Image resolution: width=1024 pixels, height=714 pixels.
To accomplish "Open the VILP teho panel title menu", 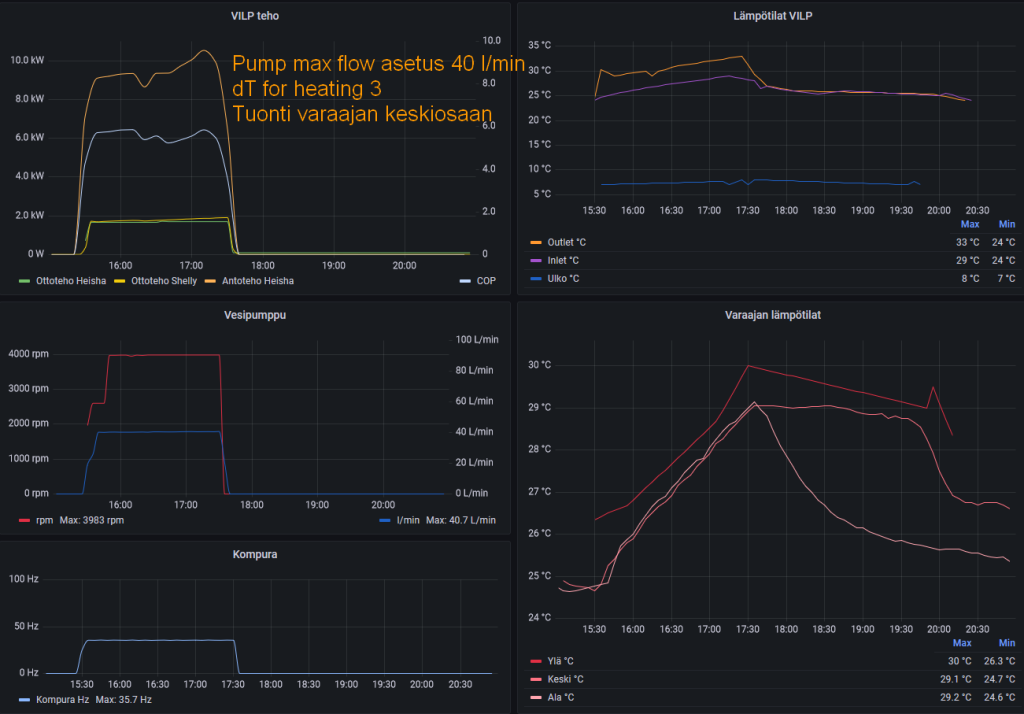I will 255,16.
